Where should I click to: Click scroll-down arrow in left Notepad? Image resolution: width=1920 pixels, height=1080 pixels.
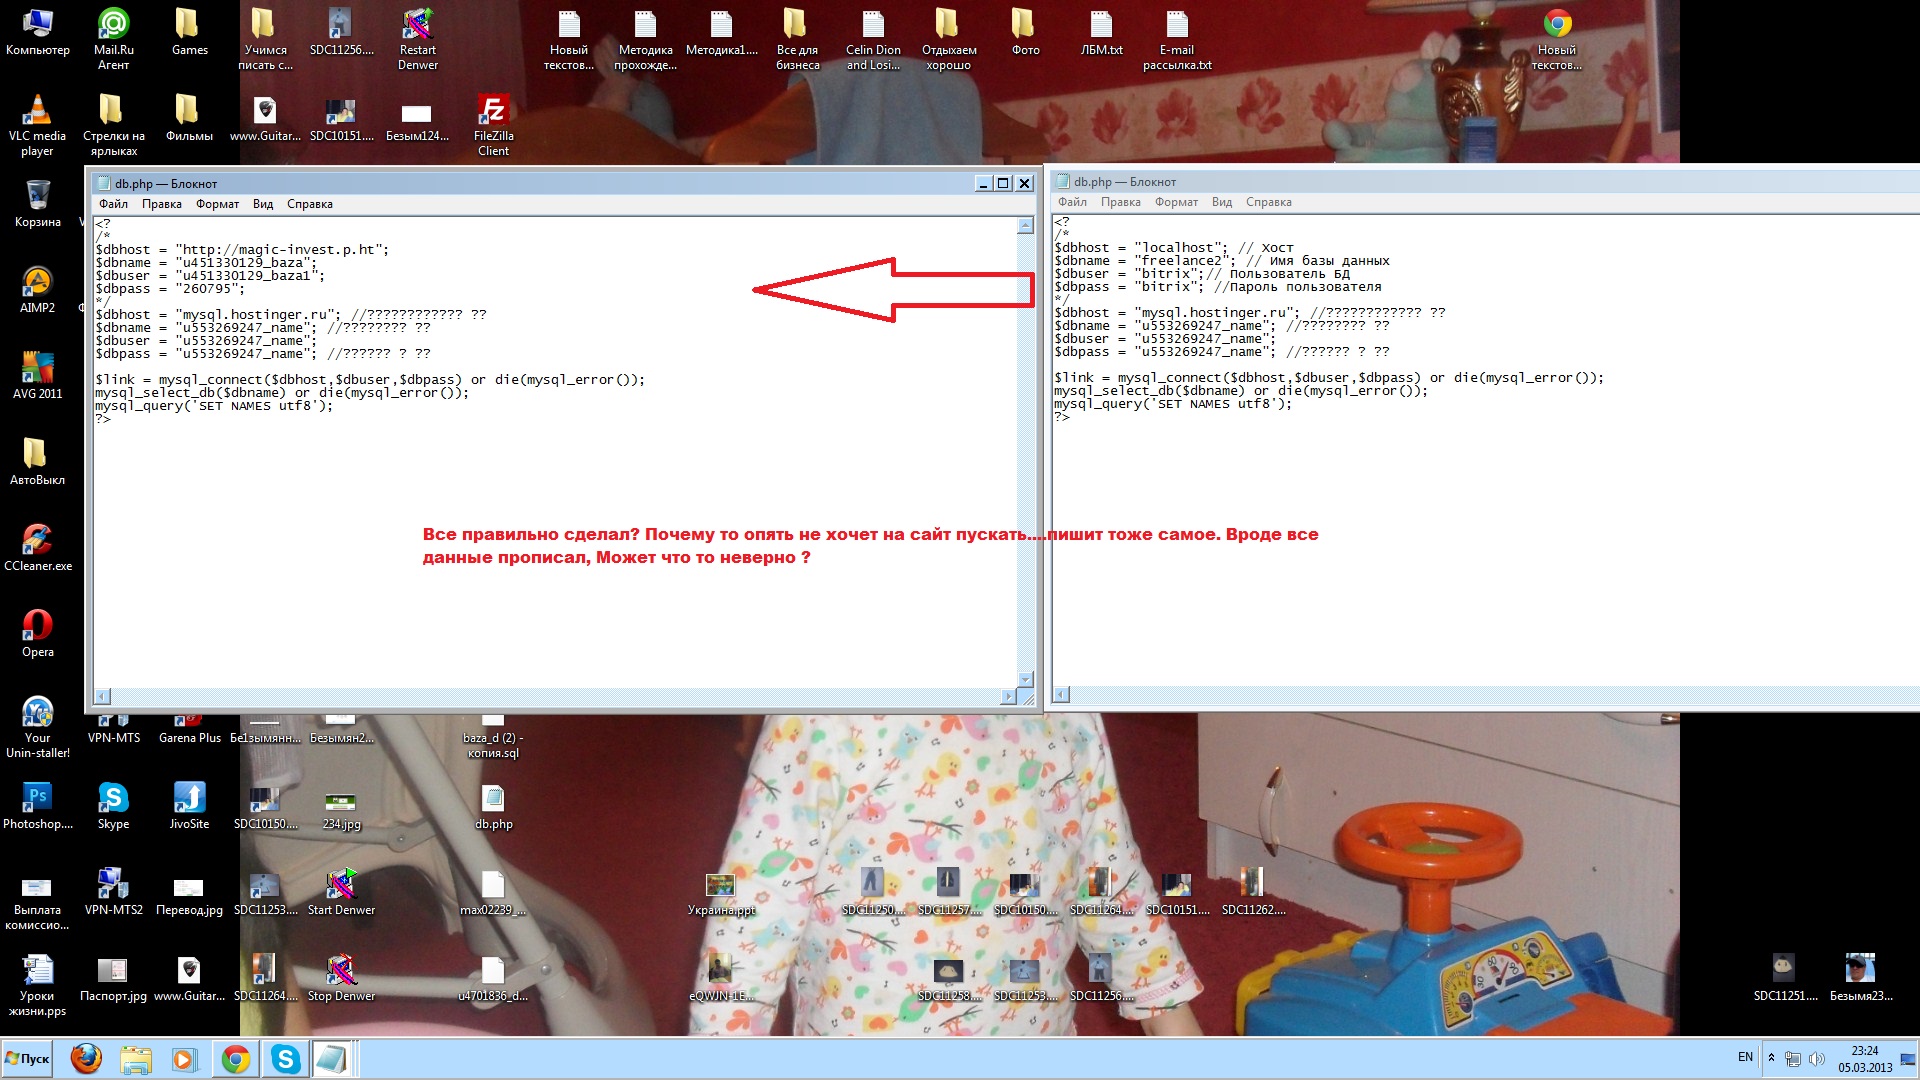tap(1025, 679)
